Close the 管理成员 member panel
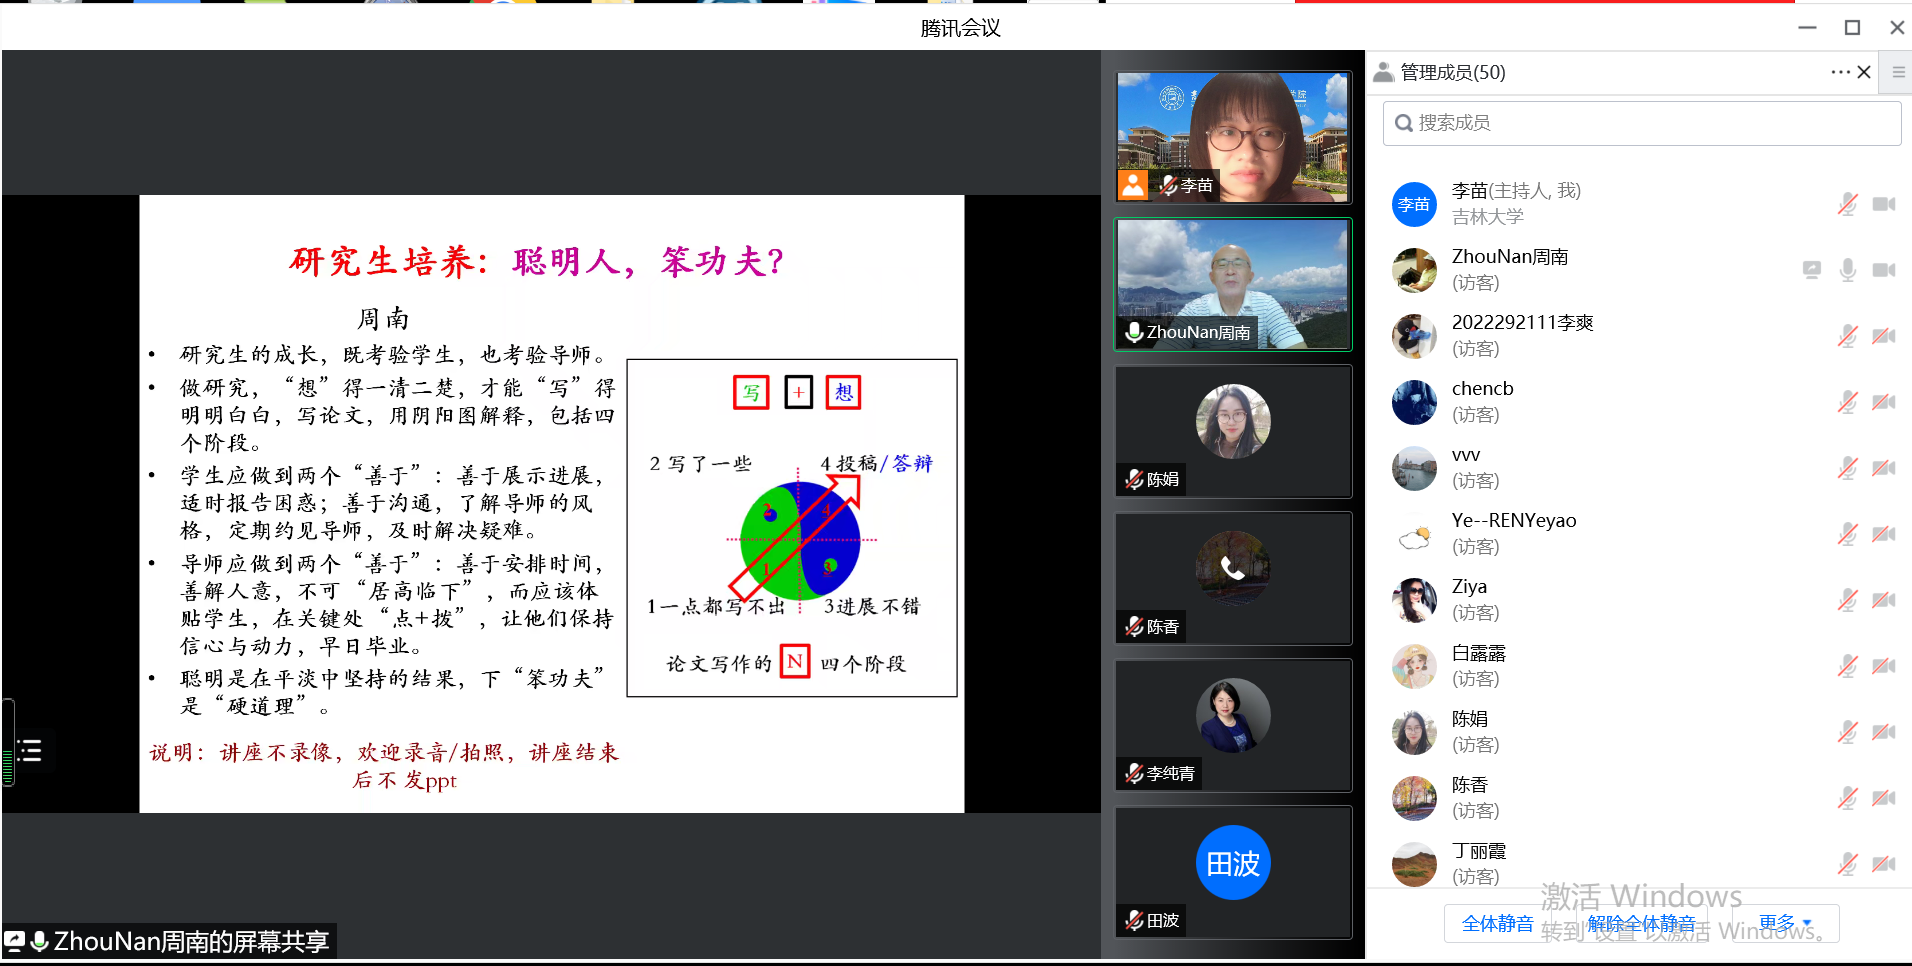This screenshot has width=1912, height=966. (1864, 72)
